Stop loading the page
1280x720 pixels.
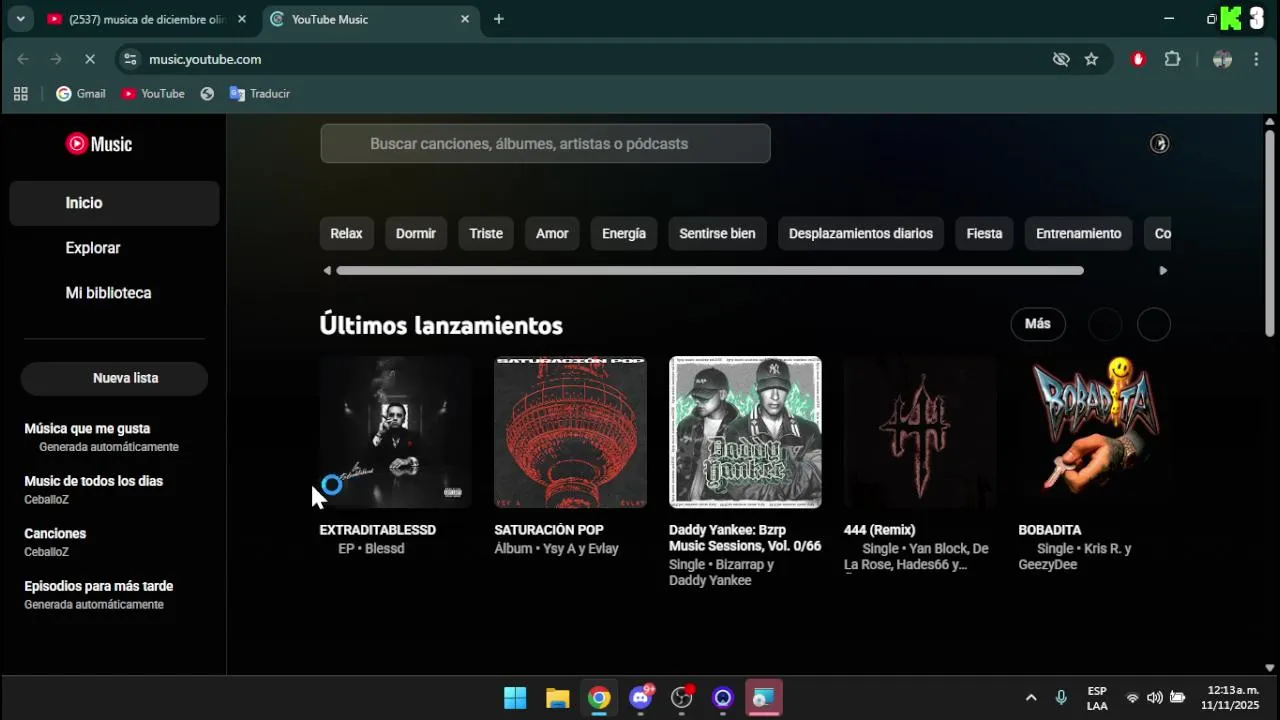tap(89, 59)
